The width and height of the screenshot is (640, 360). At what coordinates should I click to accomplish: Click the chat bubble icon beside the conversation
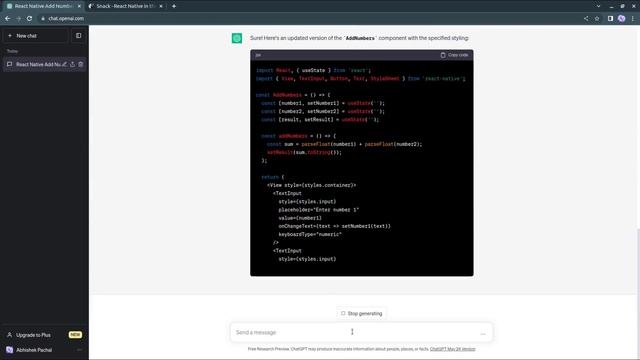(9, 64)
